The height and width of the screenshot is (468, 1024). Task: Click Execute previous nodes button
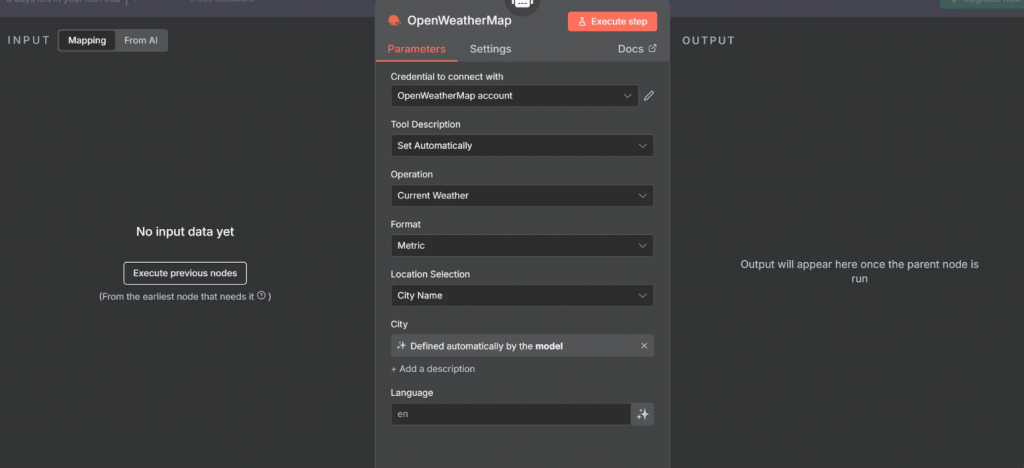[185, 273]
